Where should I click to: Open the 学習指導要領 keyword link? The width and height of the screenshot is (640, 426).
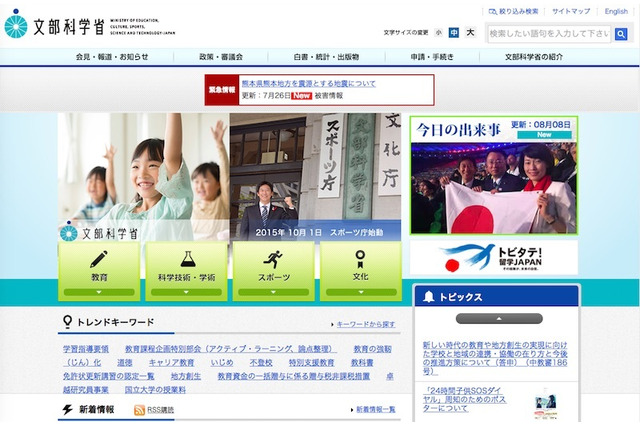[x=86, y=349]
